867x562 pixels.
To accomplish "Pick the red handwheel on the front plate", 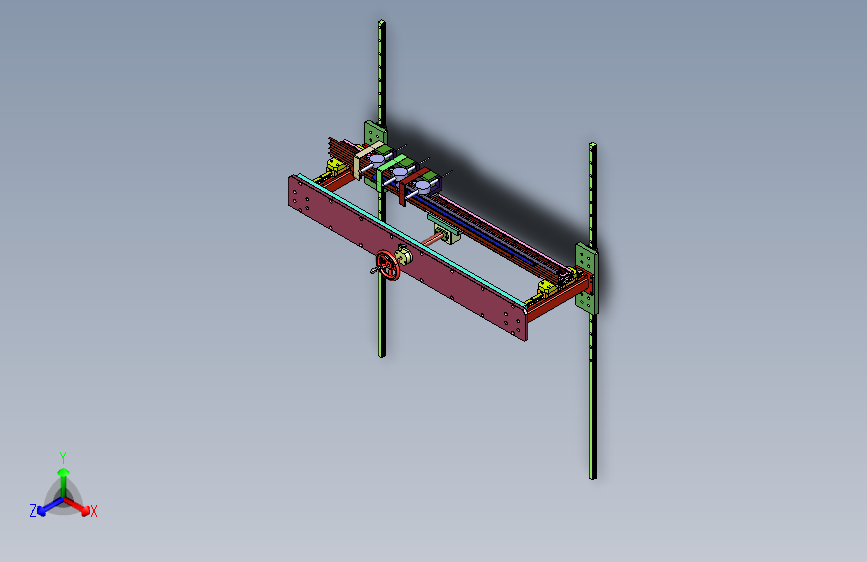I will [x=388, y=265].
